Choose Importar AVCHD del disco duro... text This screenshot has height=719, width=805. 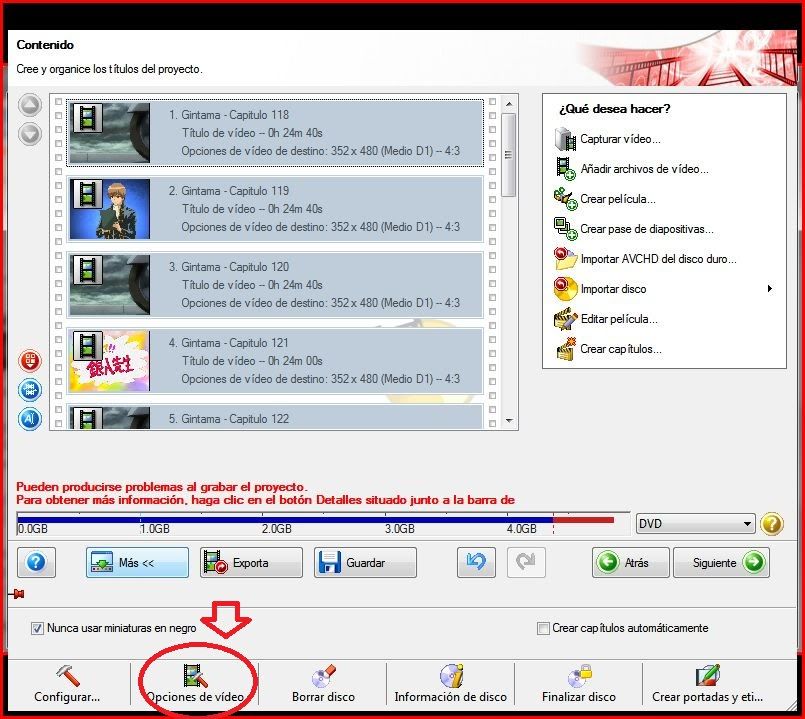click(659, 259)
